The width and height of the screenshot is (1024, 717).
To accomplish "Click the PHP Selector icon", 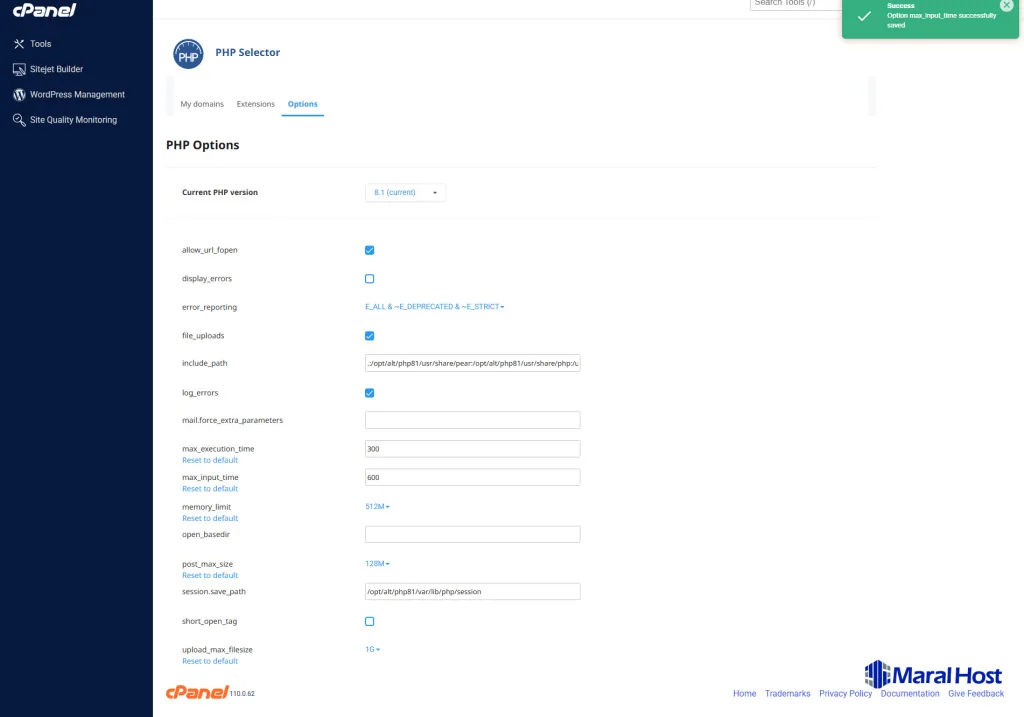I will coord(188,52).
